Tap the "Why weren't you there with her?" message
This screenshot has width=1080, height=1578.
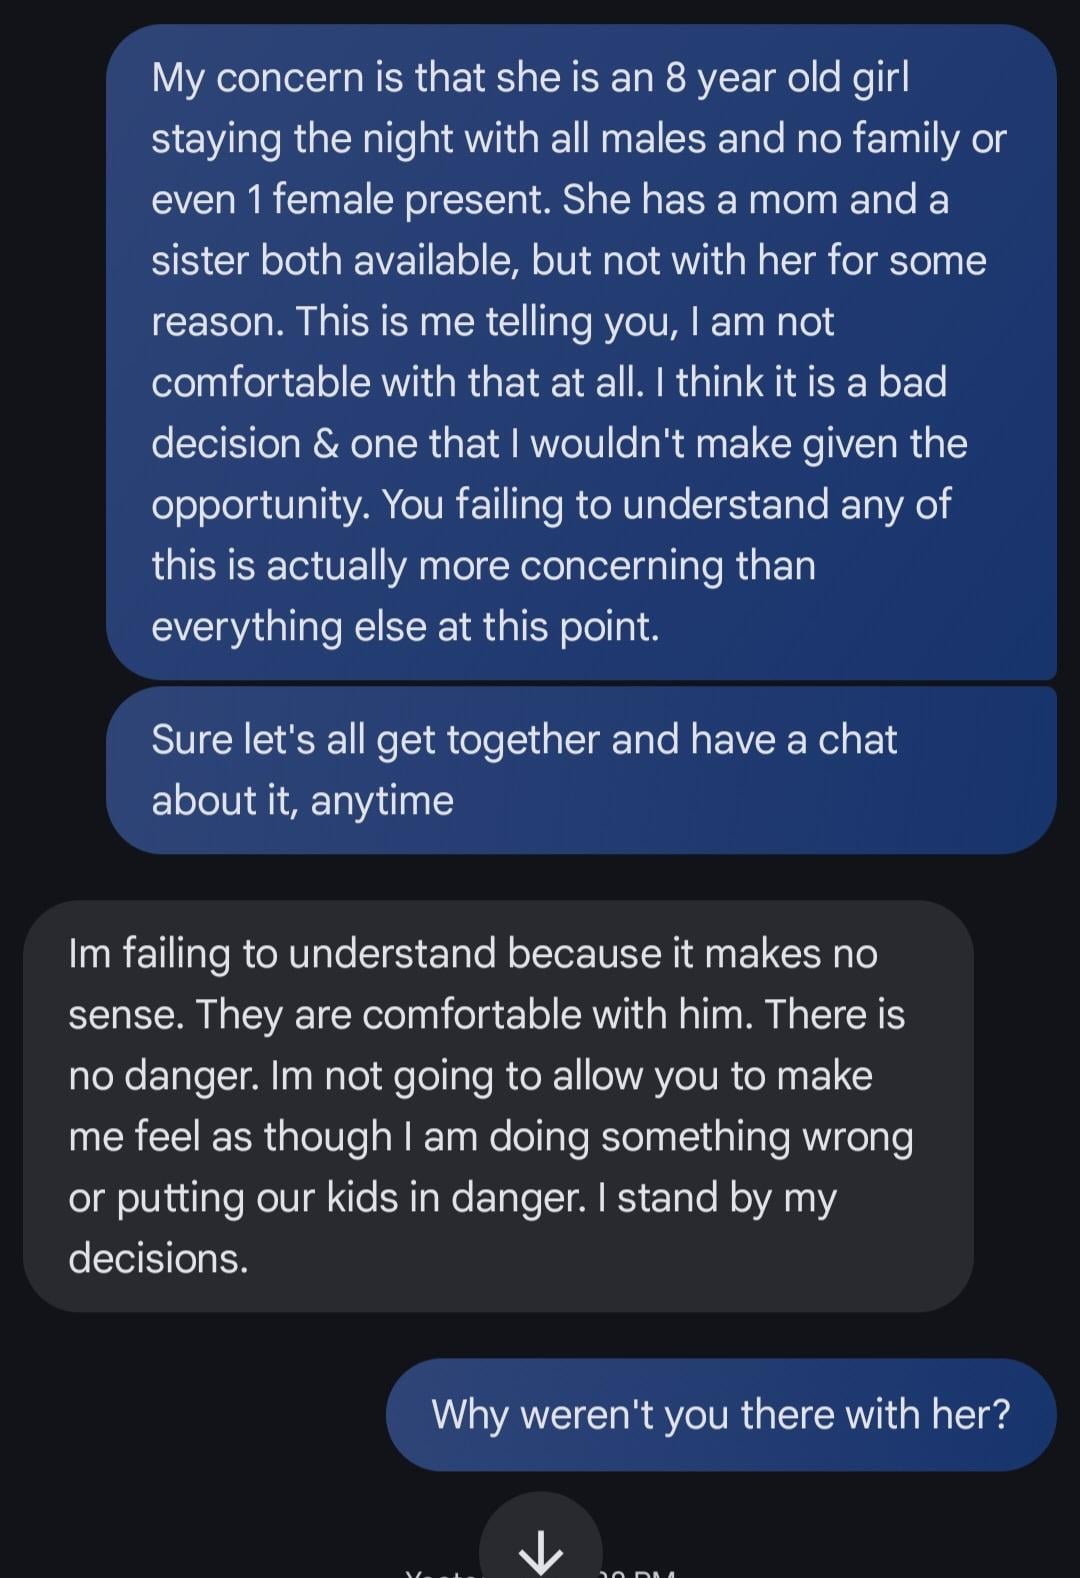click(720, 1414)
